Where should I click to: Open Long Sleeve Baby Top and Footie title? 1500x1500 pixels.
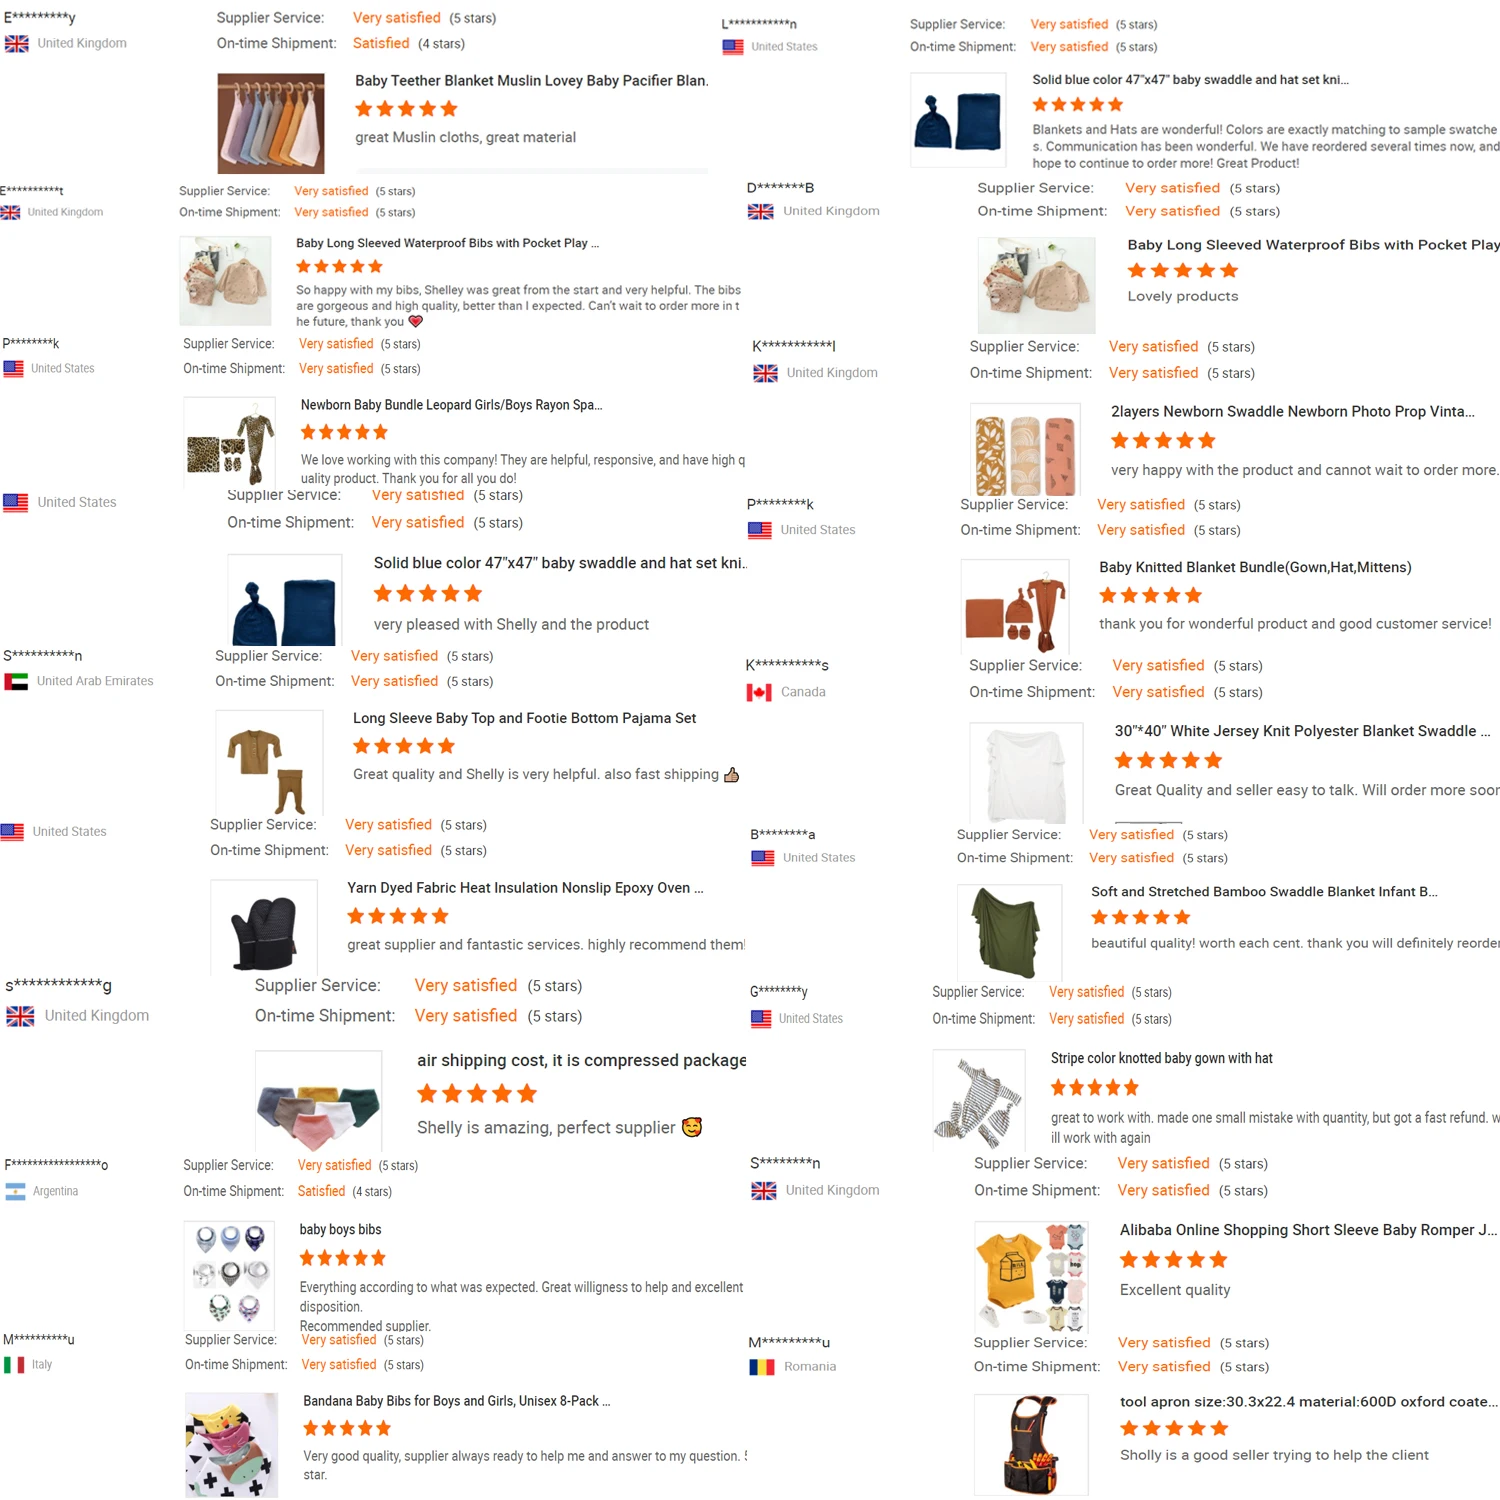(x=524, y=718)
